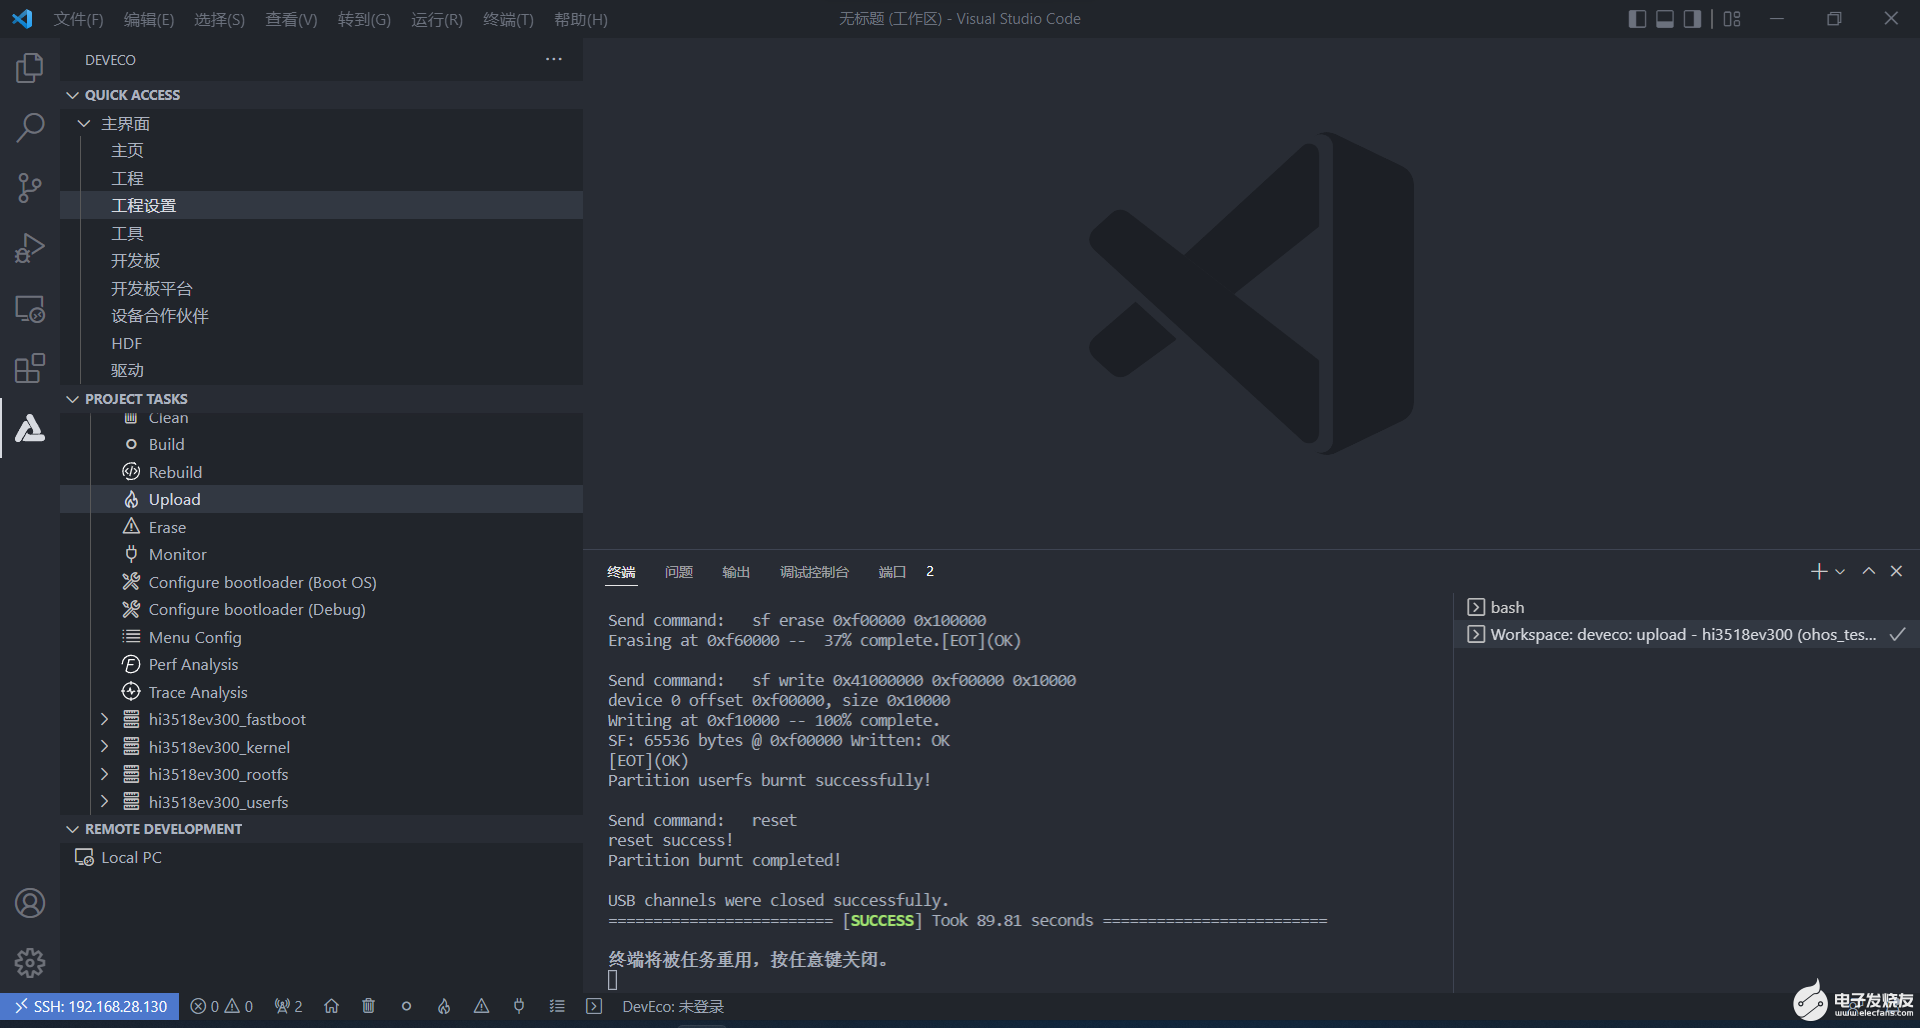Expand hi3518ev300_kernel node

point(104,747)
